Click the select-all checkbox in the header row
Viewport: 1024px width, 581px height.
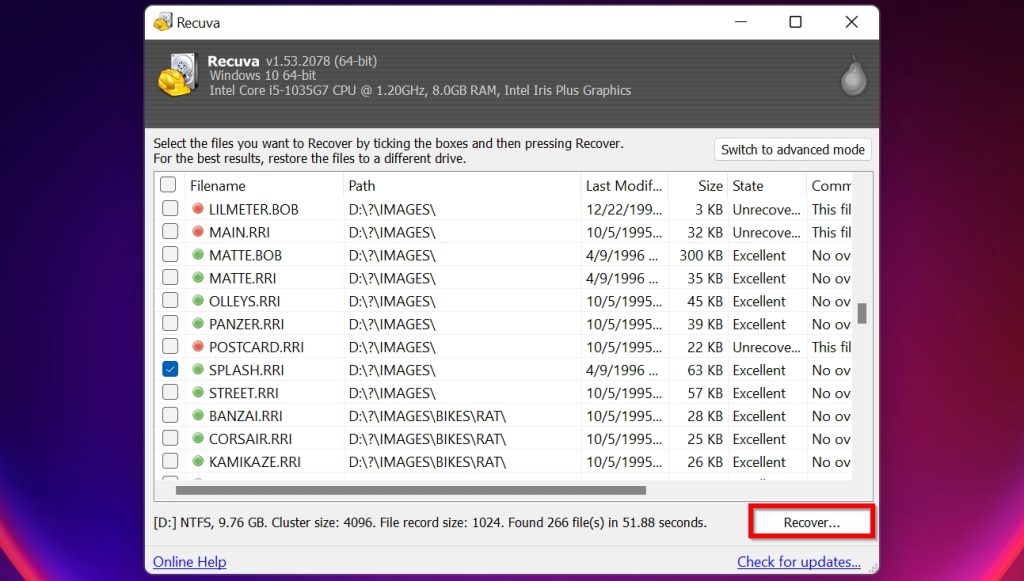[168, 185]
